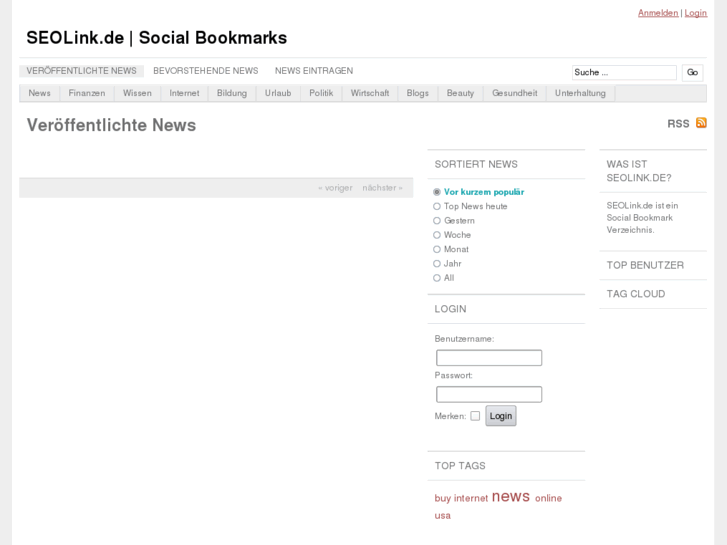The image size is (727, 545).
Task: Open the 'Tag Cloud' sidebar heading
Action: [x=636, y=294]
